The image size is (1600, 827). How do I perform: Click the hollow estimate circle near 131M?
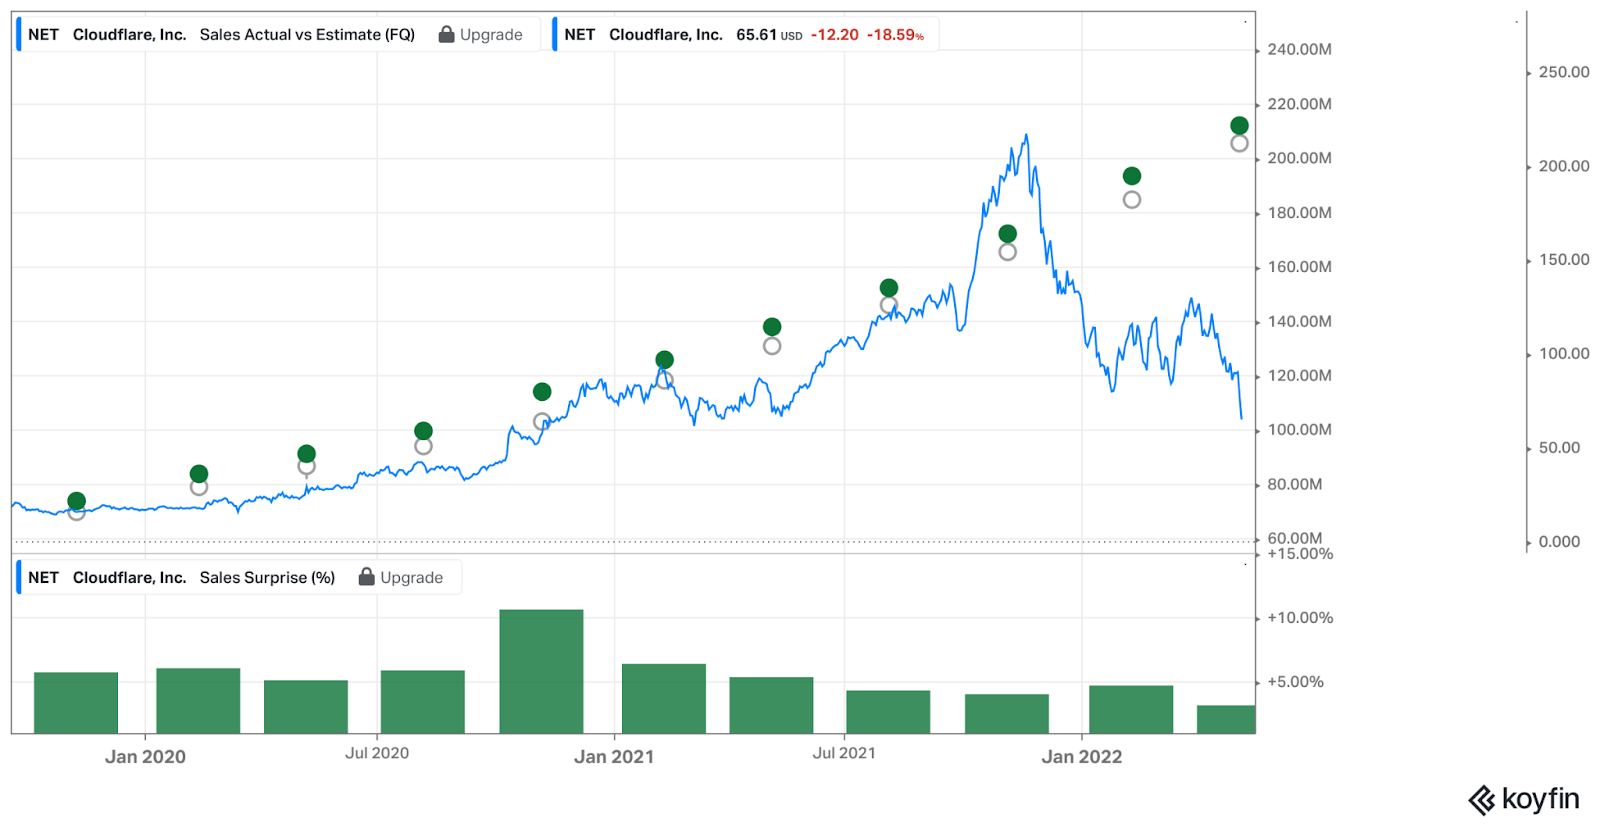[772, 346]
